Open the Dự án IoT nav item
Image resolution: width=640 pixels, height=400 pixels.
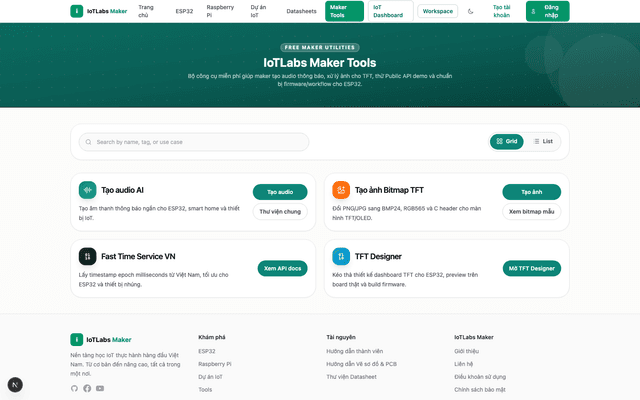pos(258,11)
